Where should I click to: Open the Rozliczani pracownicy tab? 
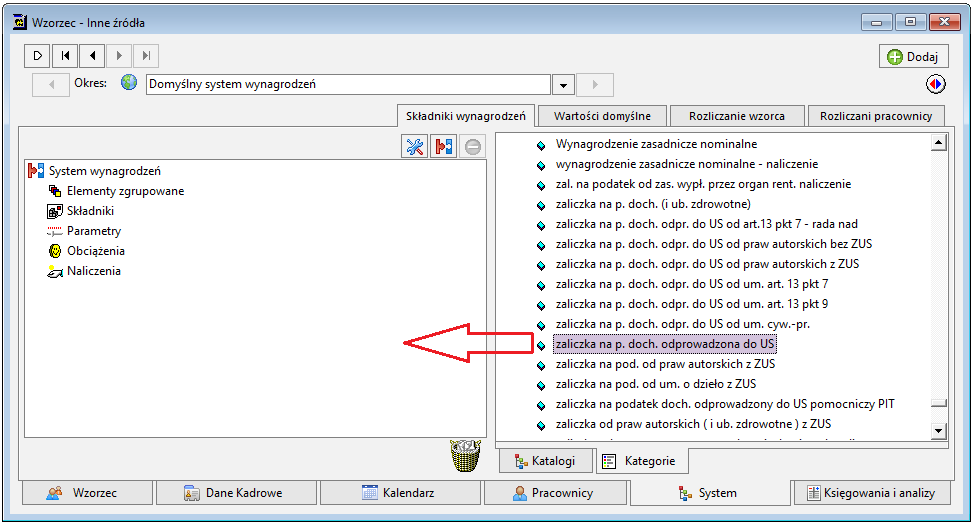pyautogui.click(x=875, y=116)
